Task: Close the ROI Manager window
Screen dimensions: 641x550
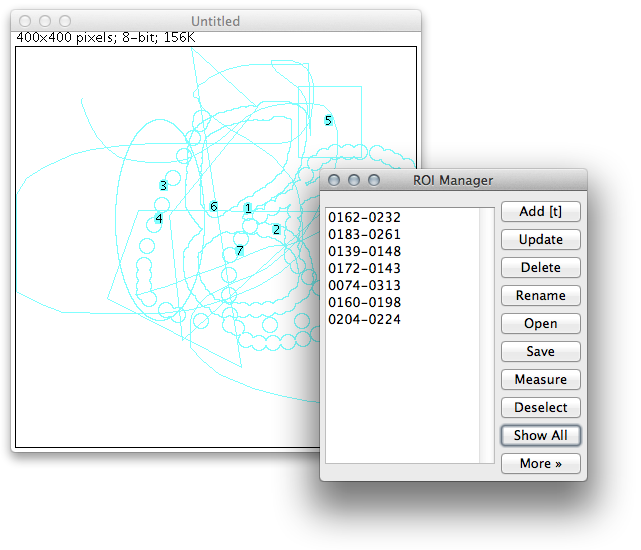Action: tap(334, 180)
